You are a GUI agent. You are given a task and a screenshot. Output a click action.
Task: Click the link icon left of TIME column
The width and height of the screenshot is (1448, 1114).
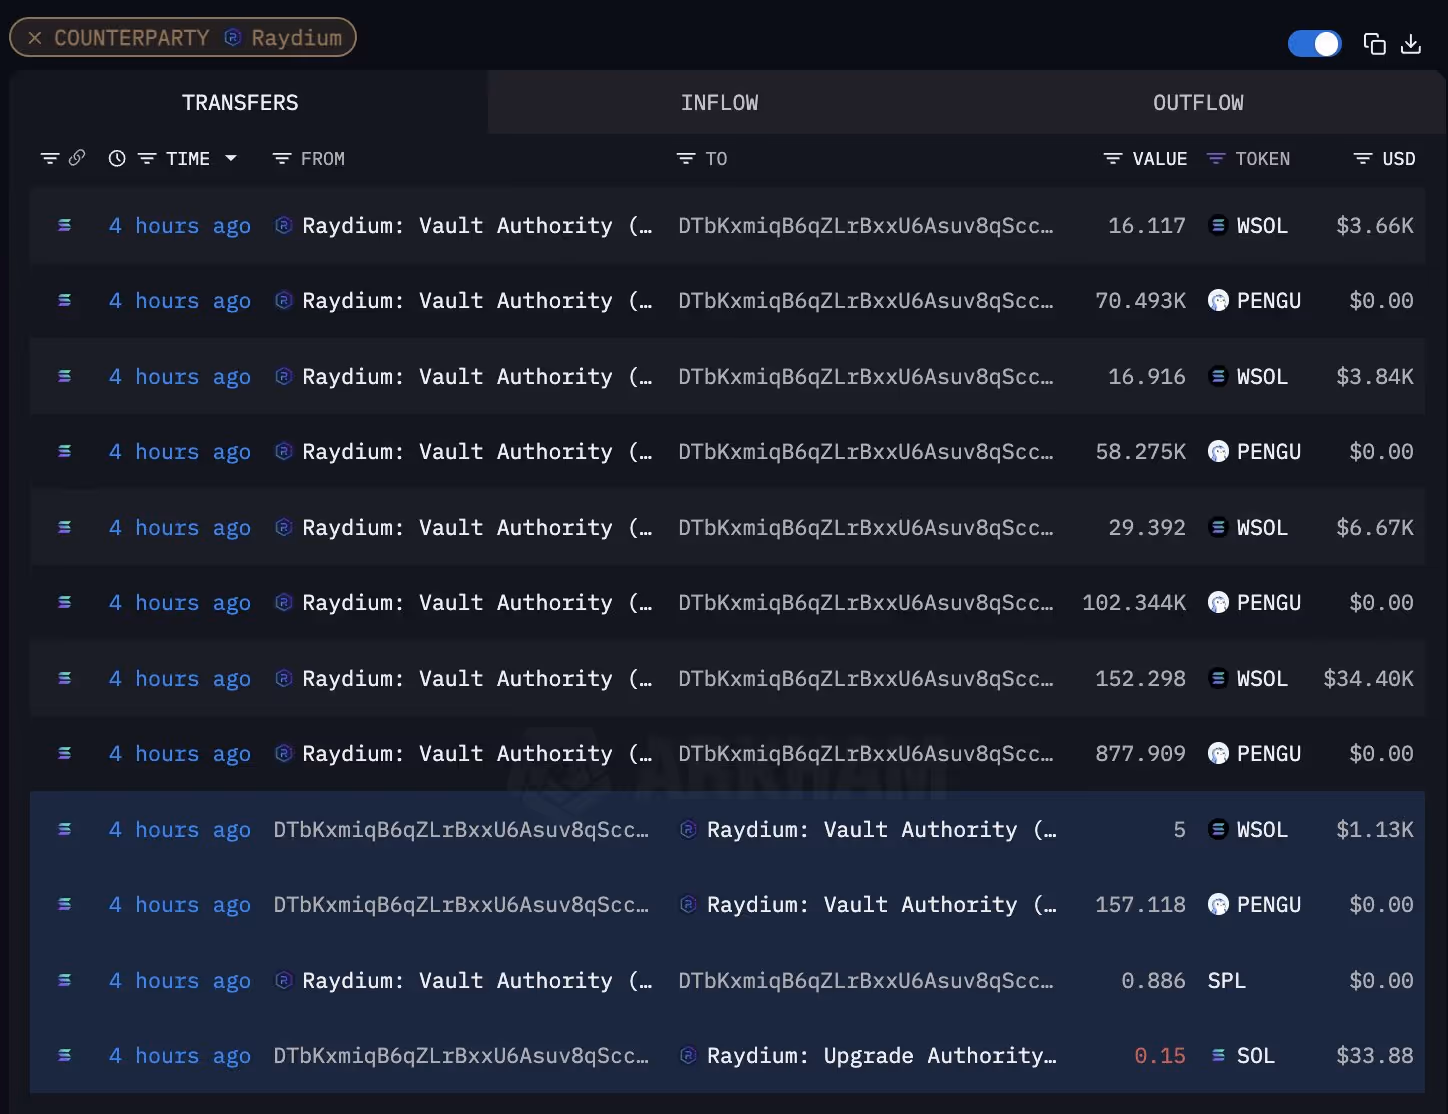point(79,158)
